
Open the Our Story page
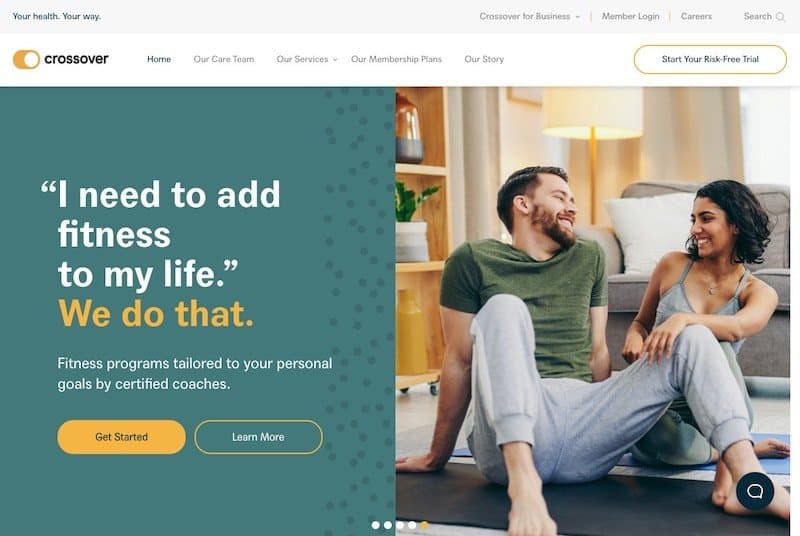(484, 59)
